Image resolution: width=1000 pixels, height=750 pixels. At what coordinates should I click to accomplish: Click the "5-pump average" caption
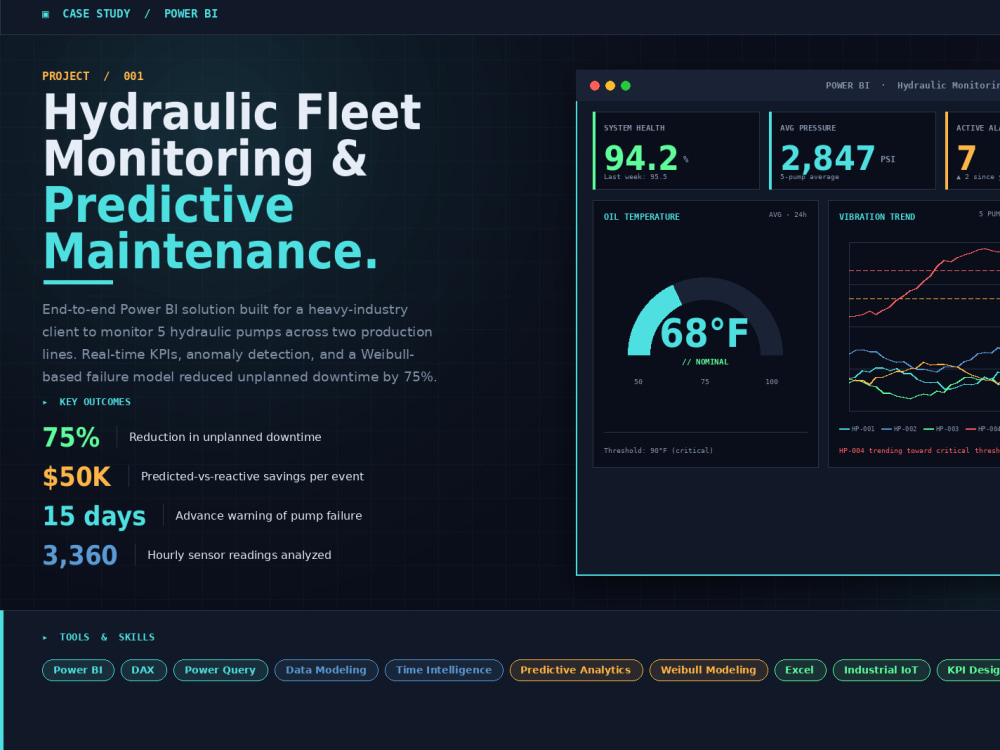point(809,177)
